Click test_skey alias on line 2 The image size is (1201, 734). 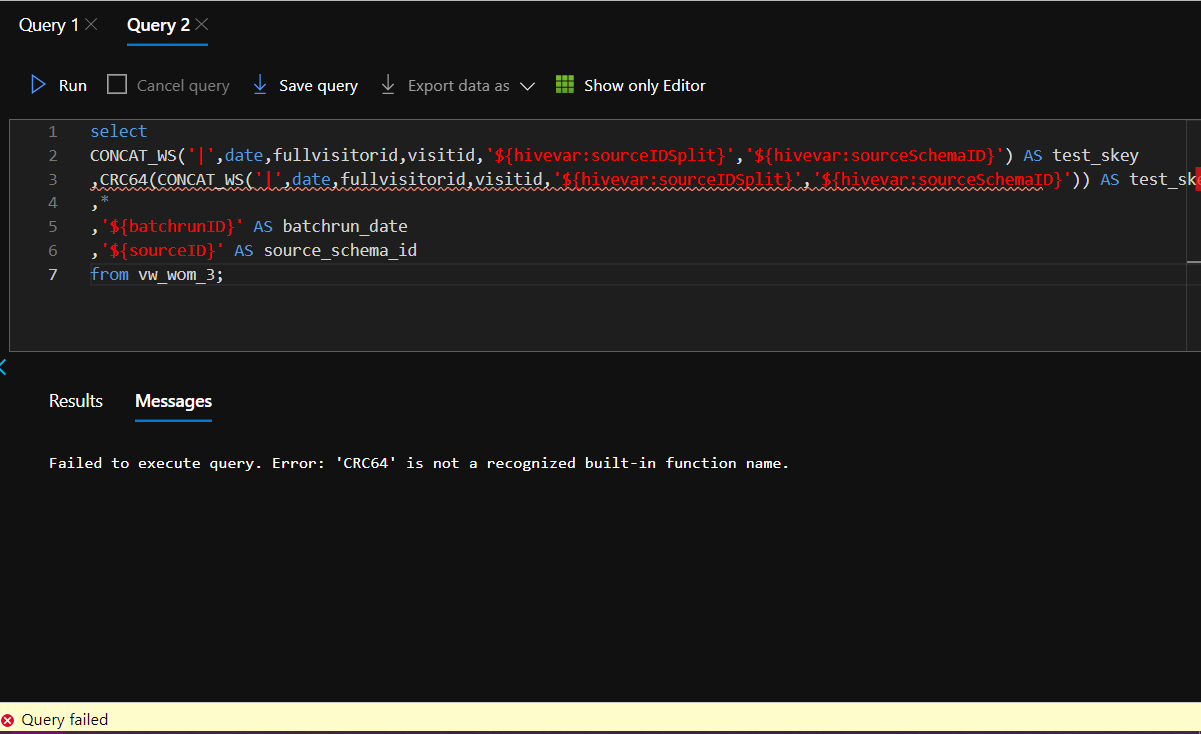[1095, 155]
